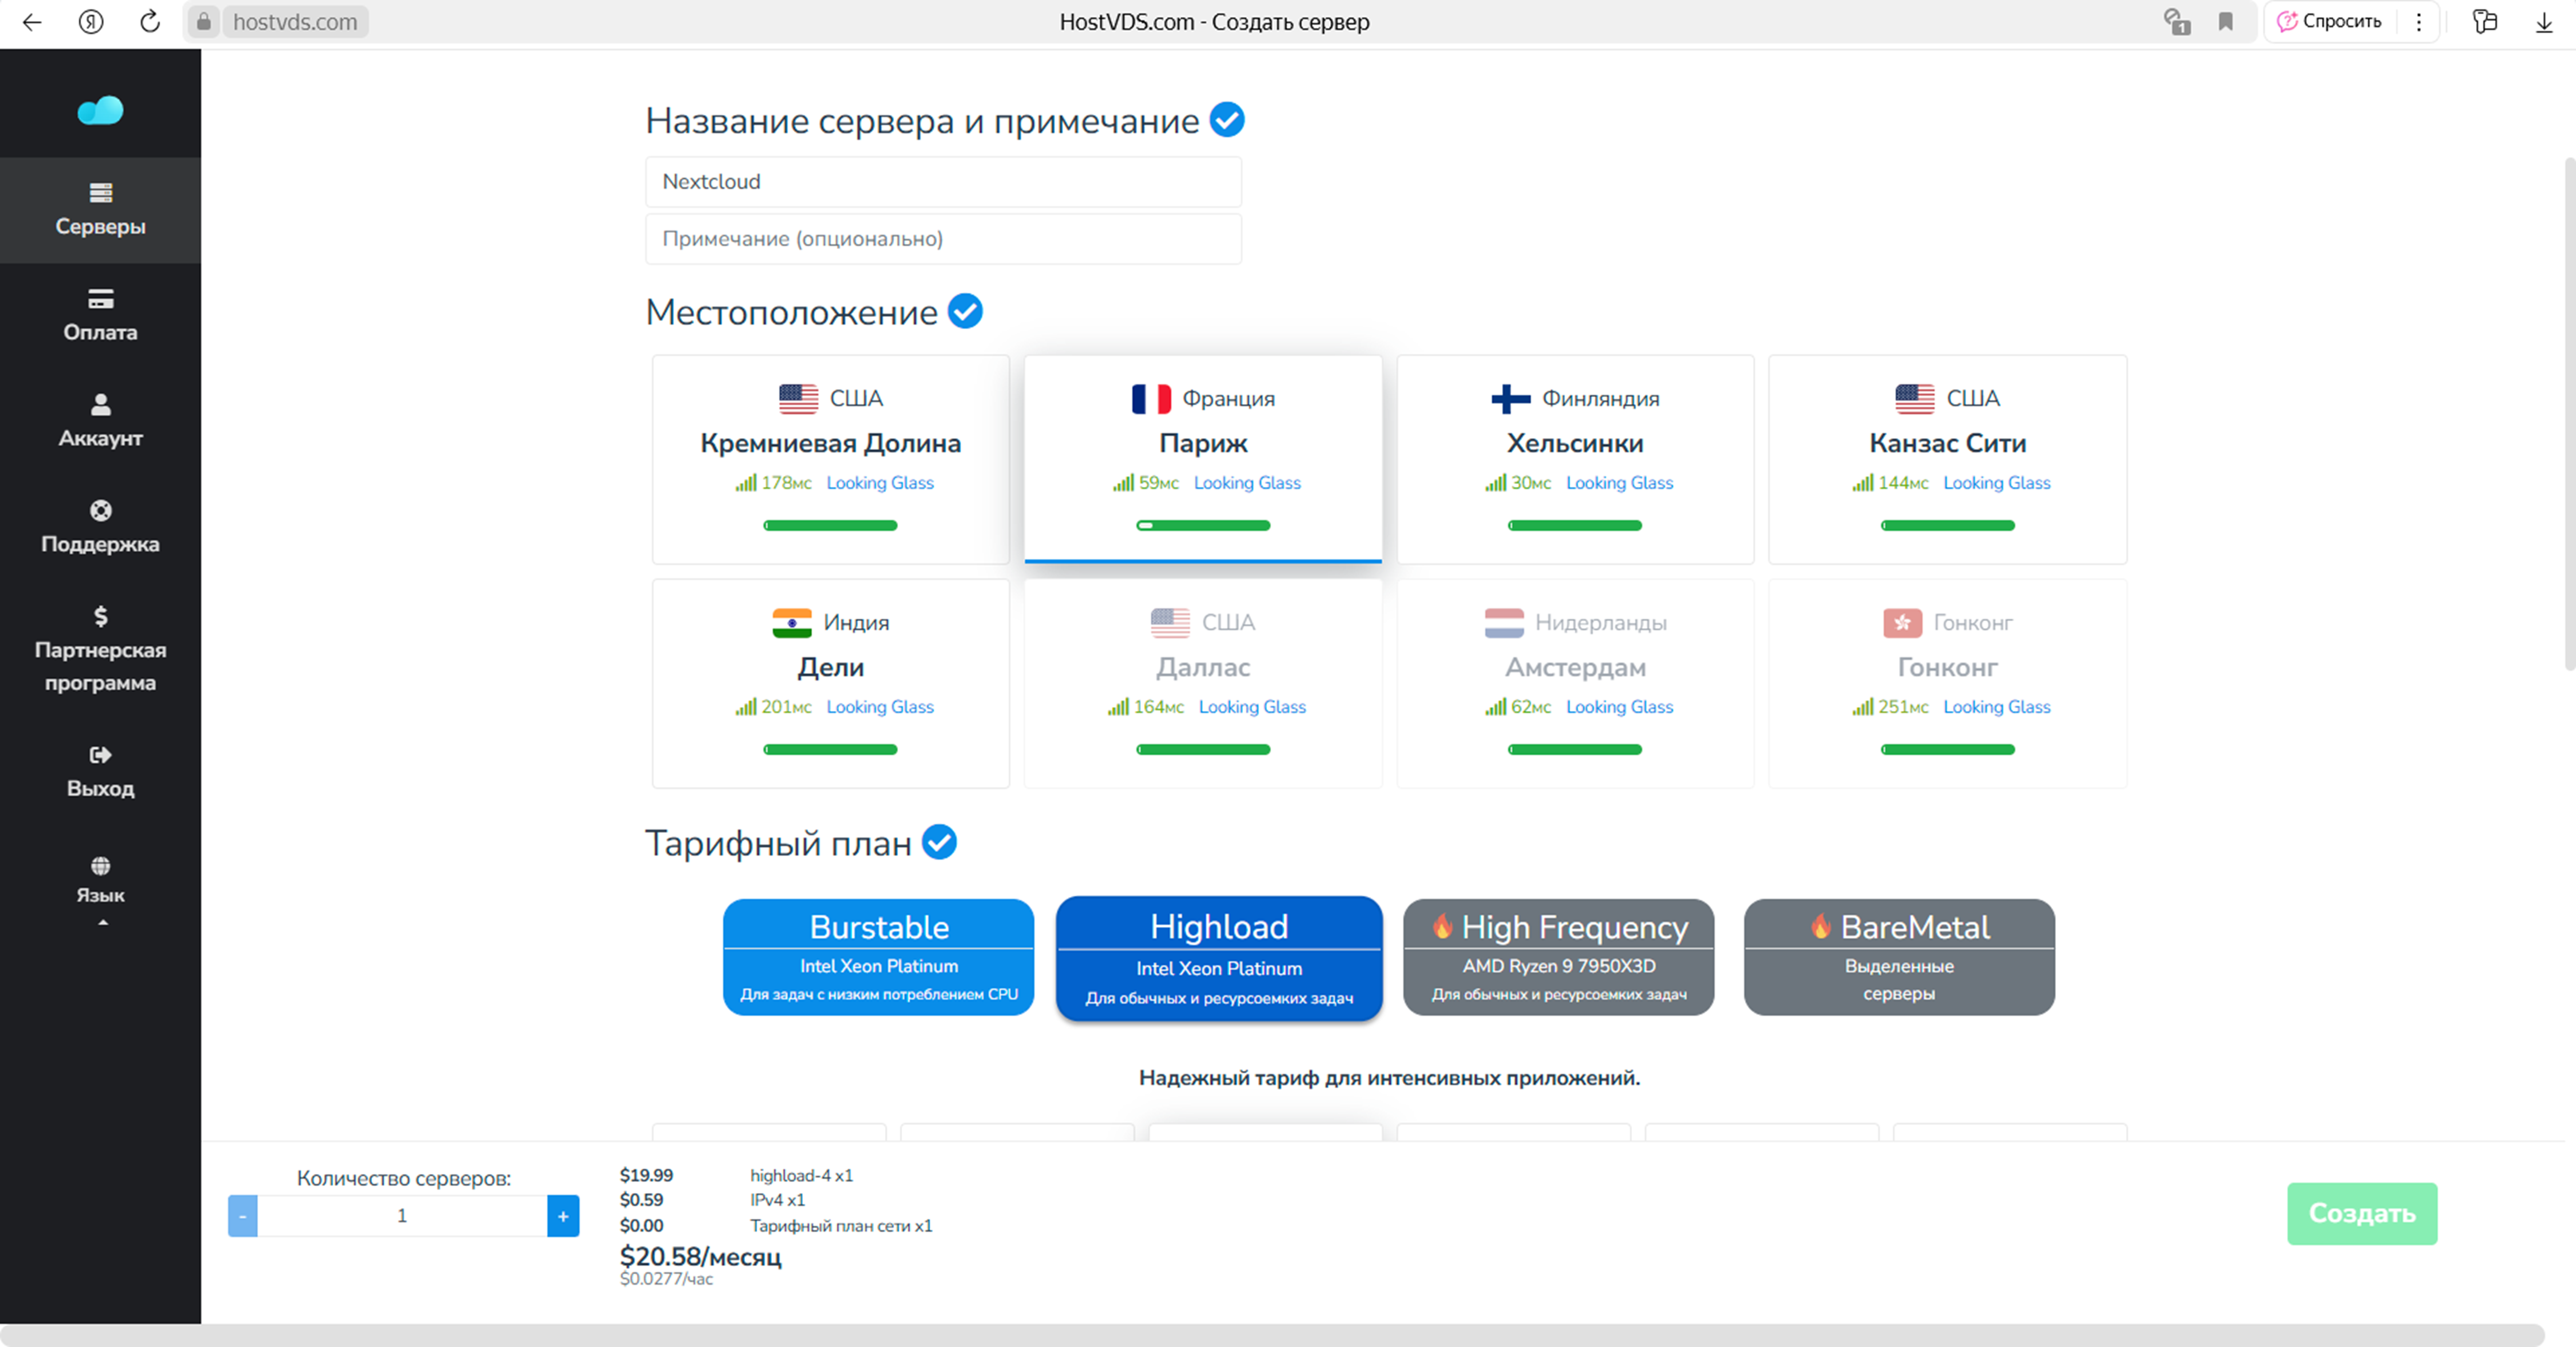Click the HostVDS cloud logo

[x=100, y=110]
